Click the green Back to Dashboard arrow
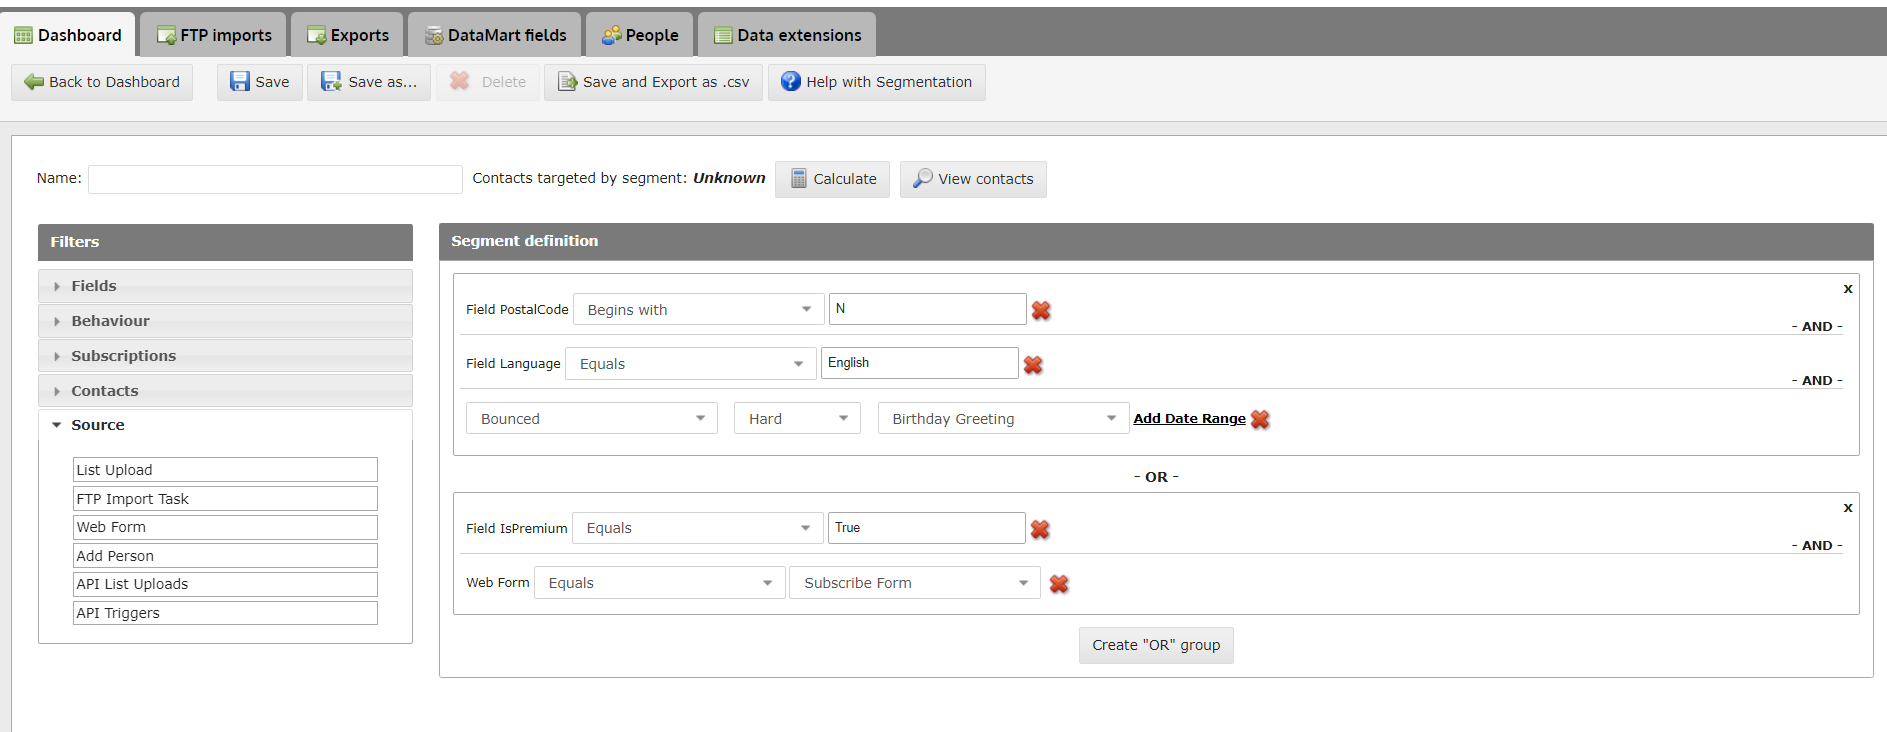 (34, 82)
